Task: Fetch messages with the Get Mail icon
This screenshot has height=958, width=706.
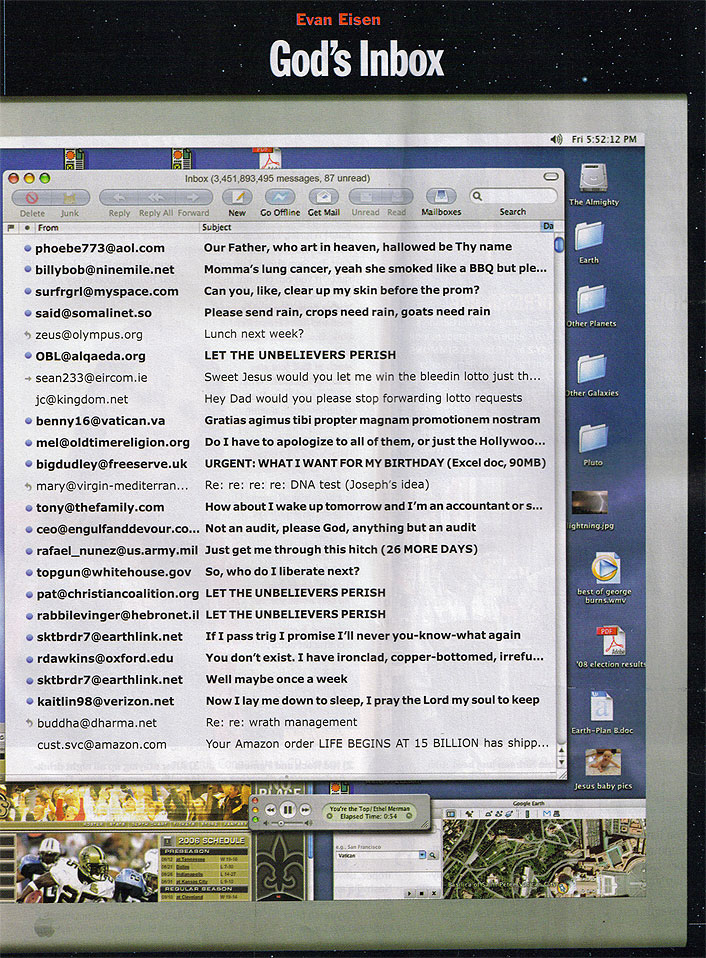Action: coord(324,197)
